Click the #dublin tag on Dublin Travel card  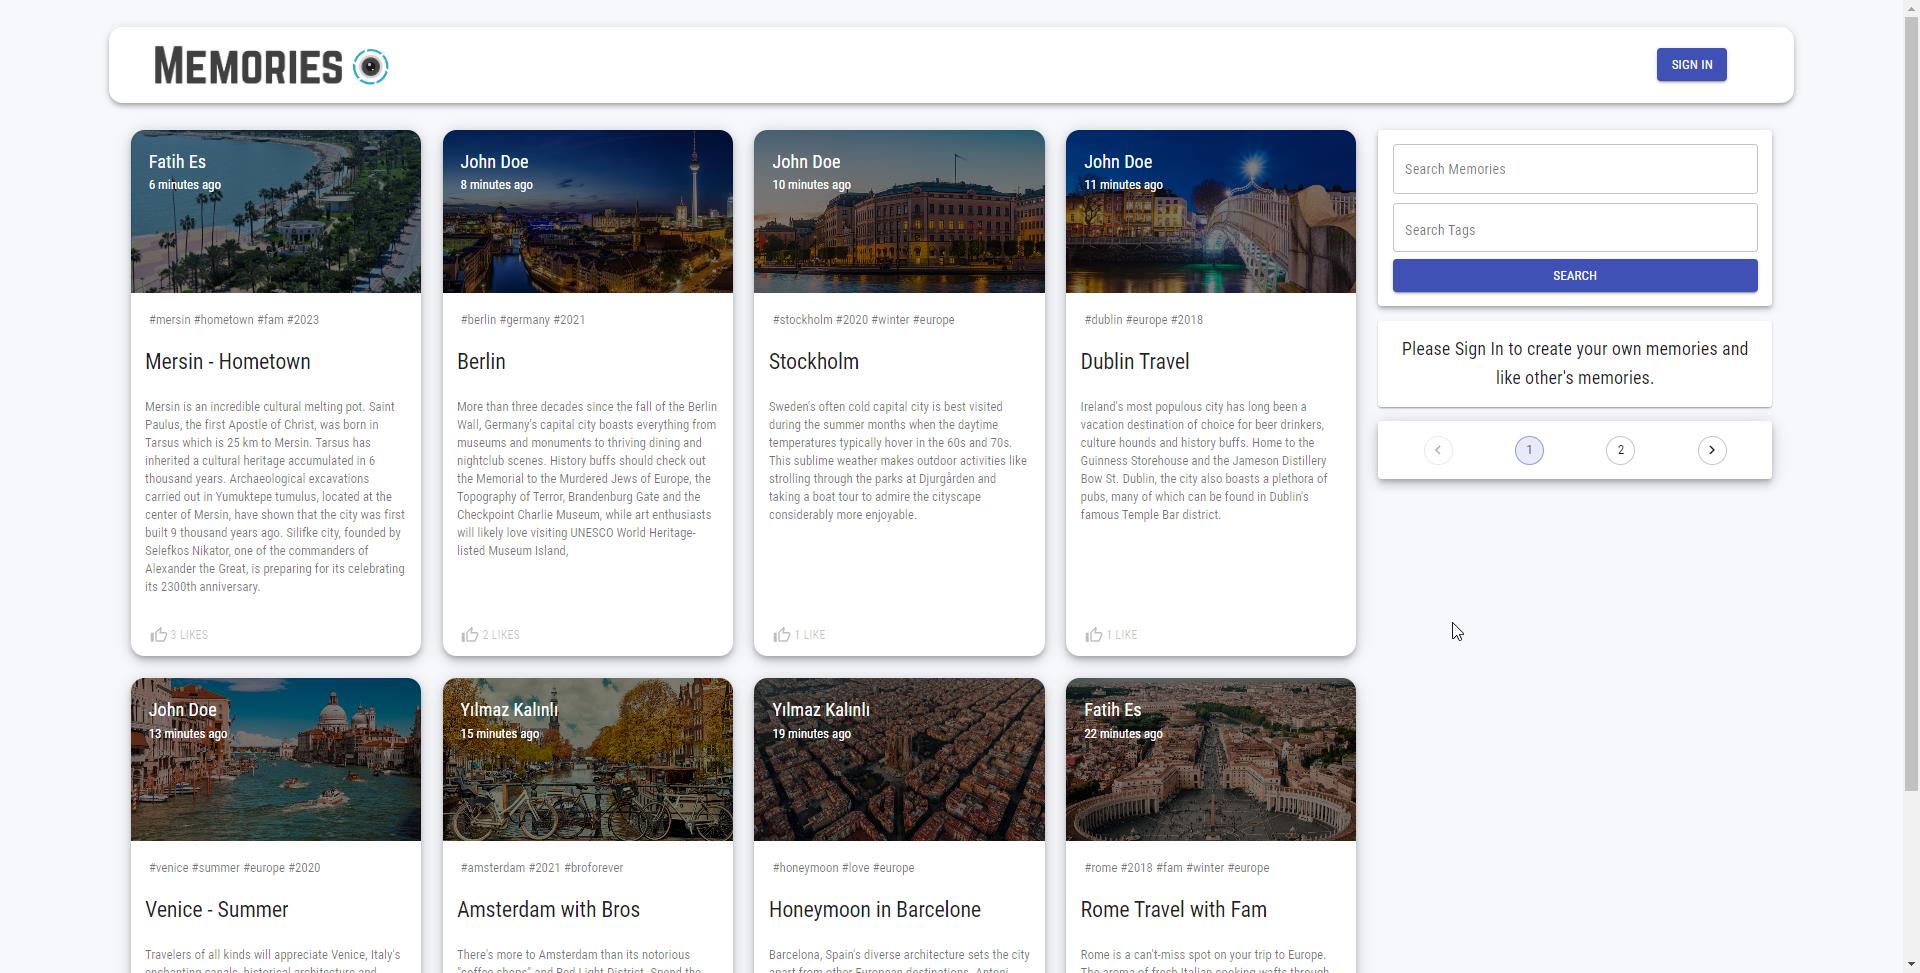tap(1103, 320)
